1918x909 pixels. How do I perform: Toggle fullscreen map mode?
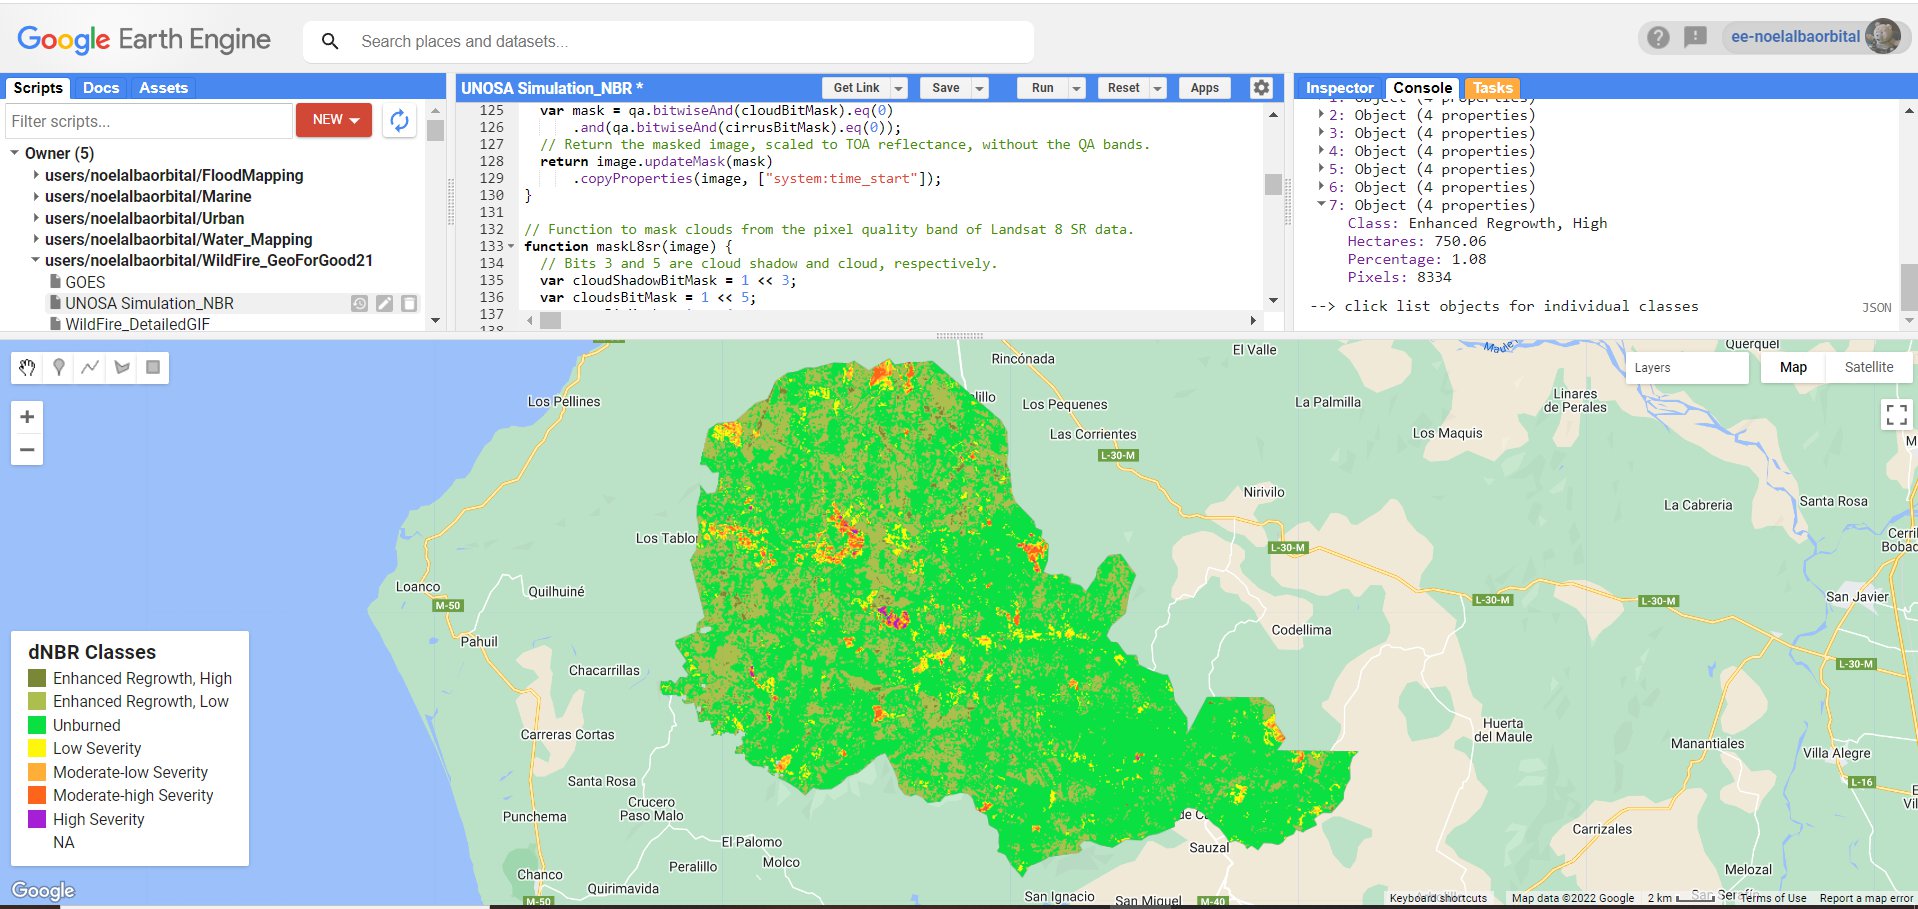[1895, 414]
